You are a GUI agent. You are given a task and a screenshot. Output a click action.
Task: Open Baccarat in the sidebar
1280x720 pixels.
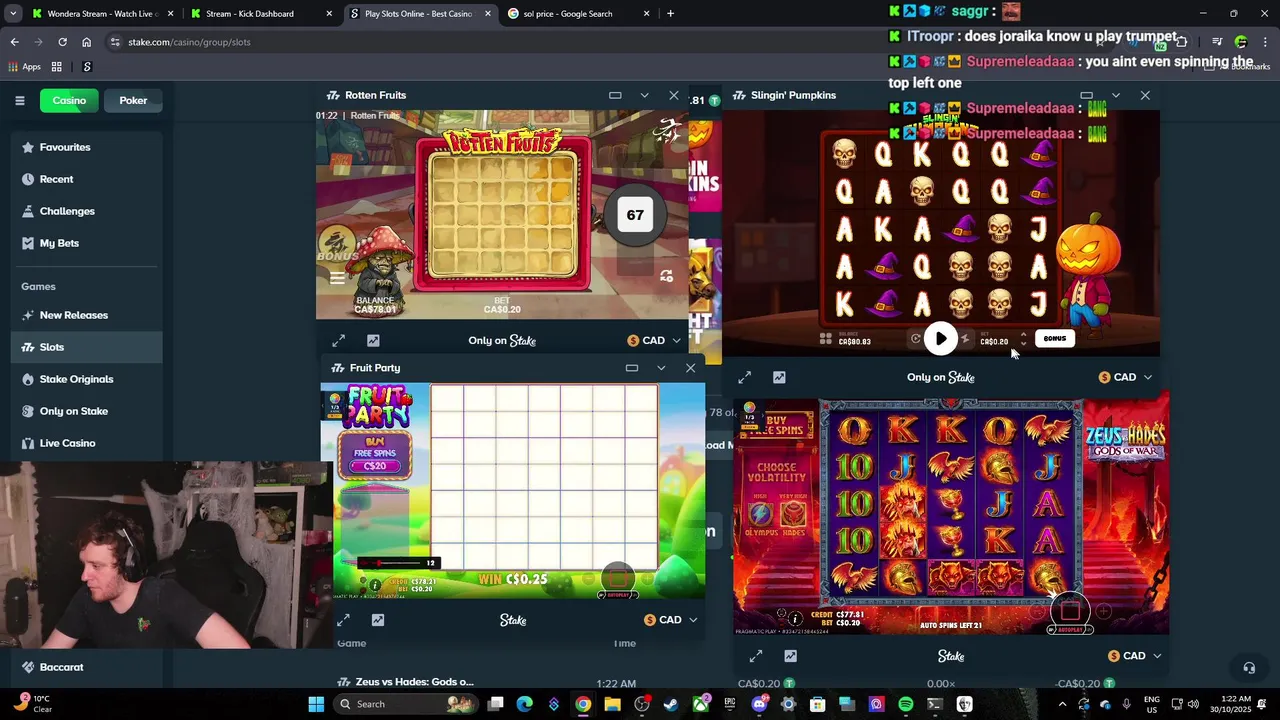click(86, 667)
